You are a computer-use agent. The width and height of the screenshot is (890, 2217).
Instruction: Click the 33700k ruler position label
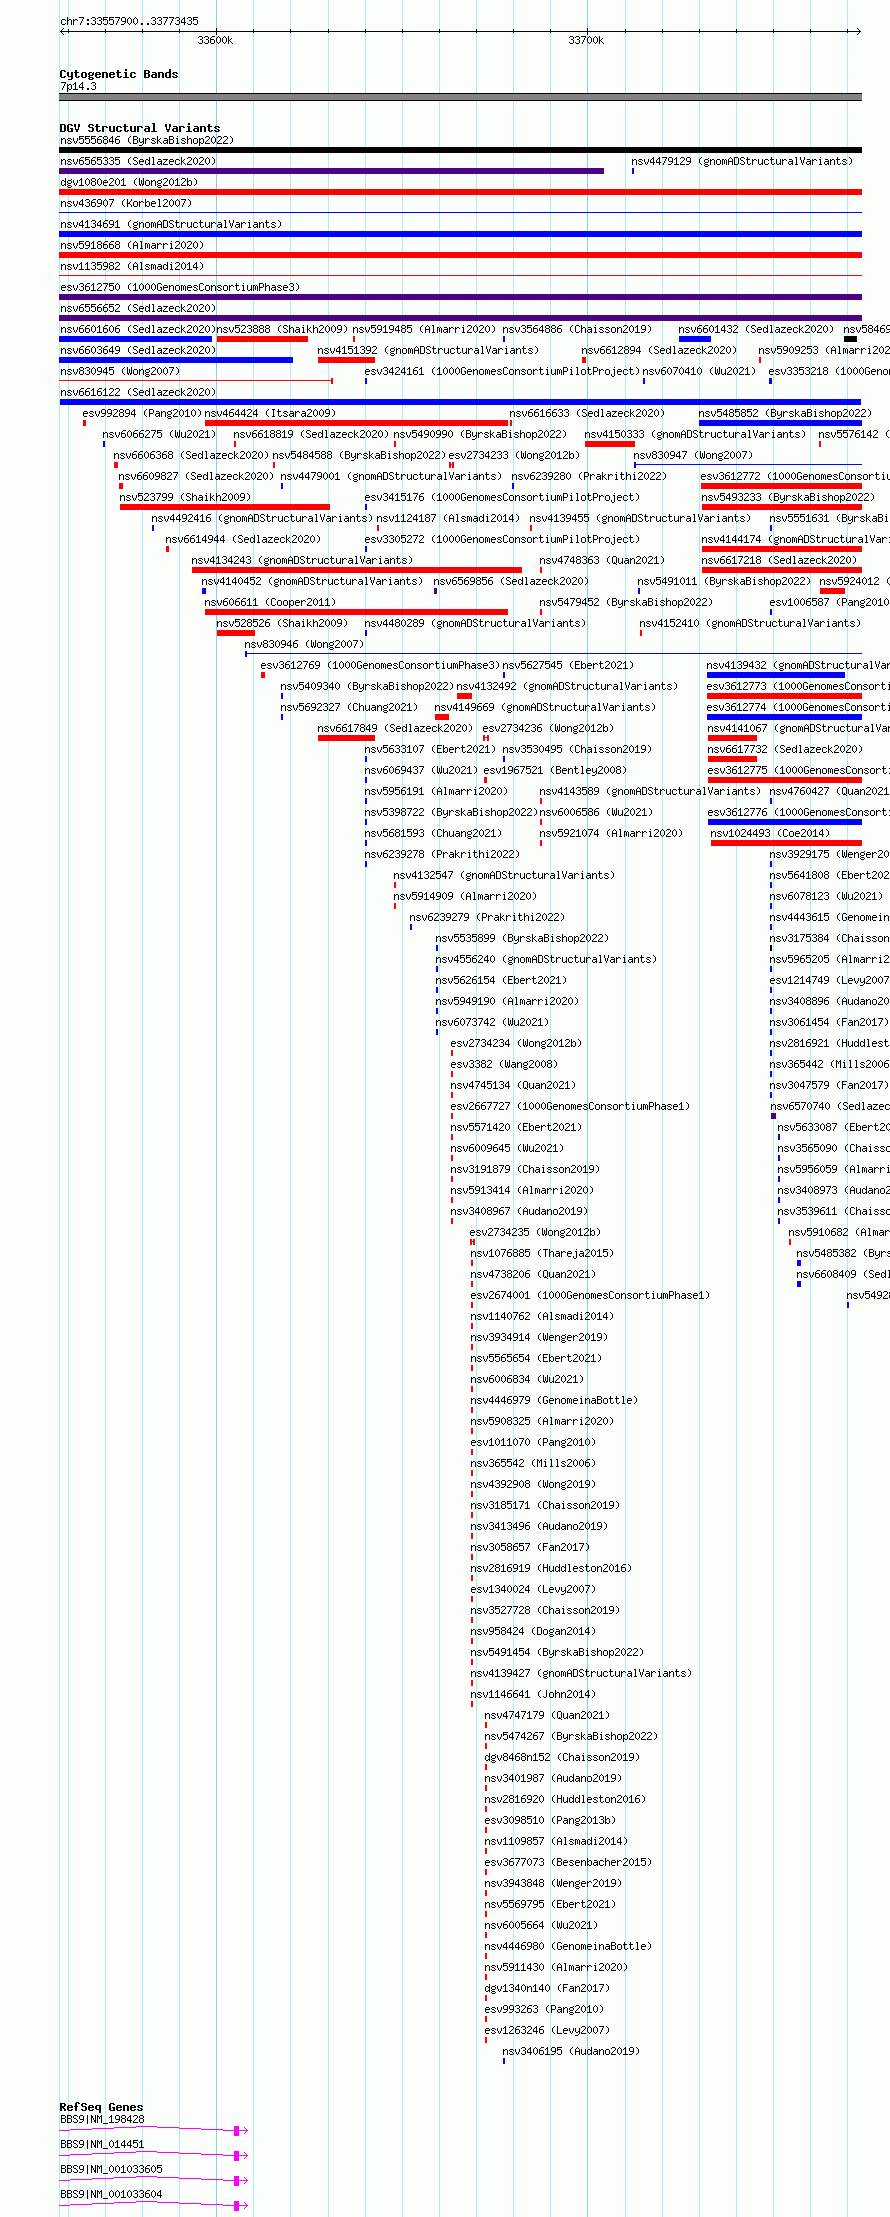[586, 41]
